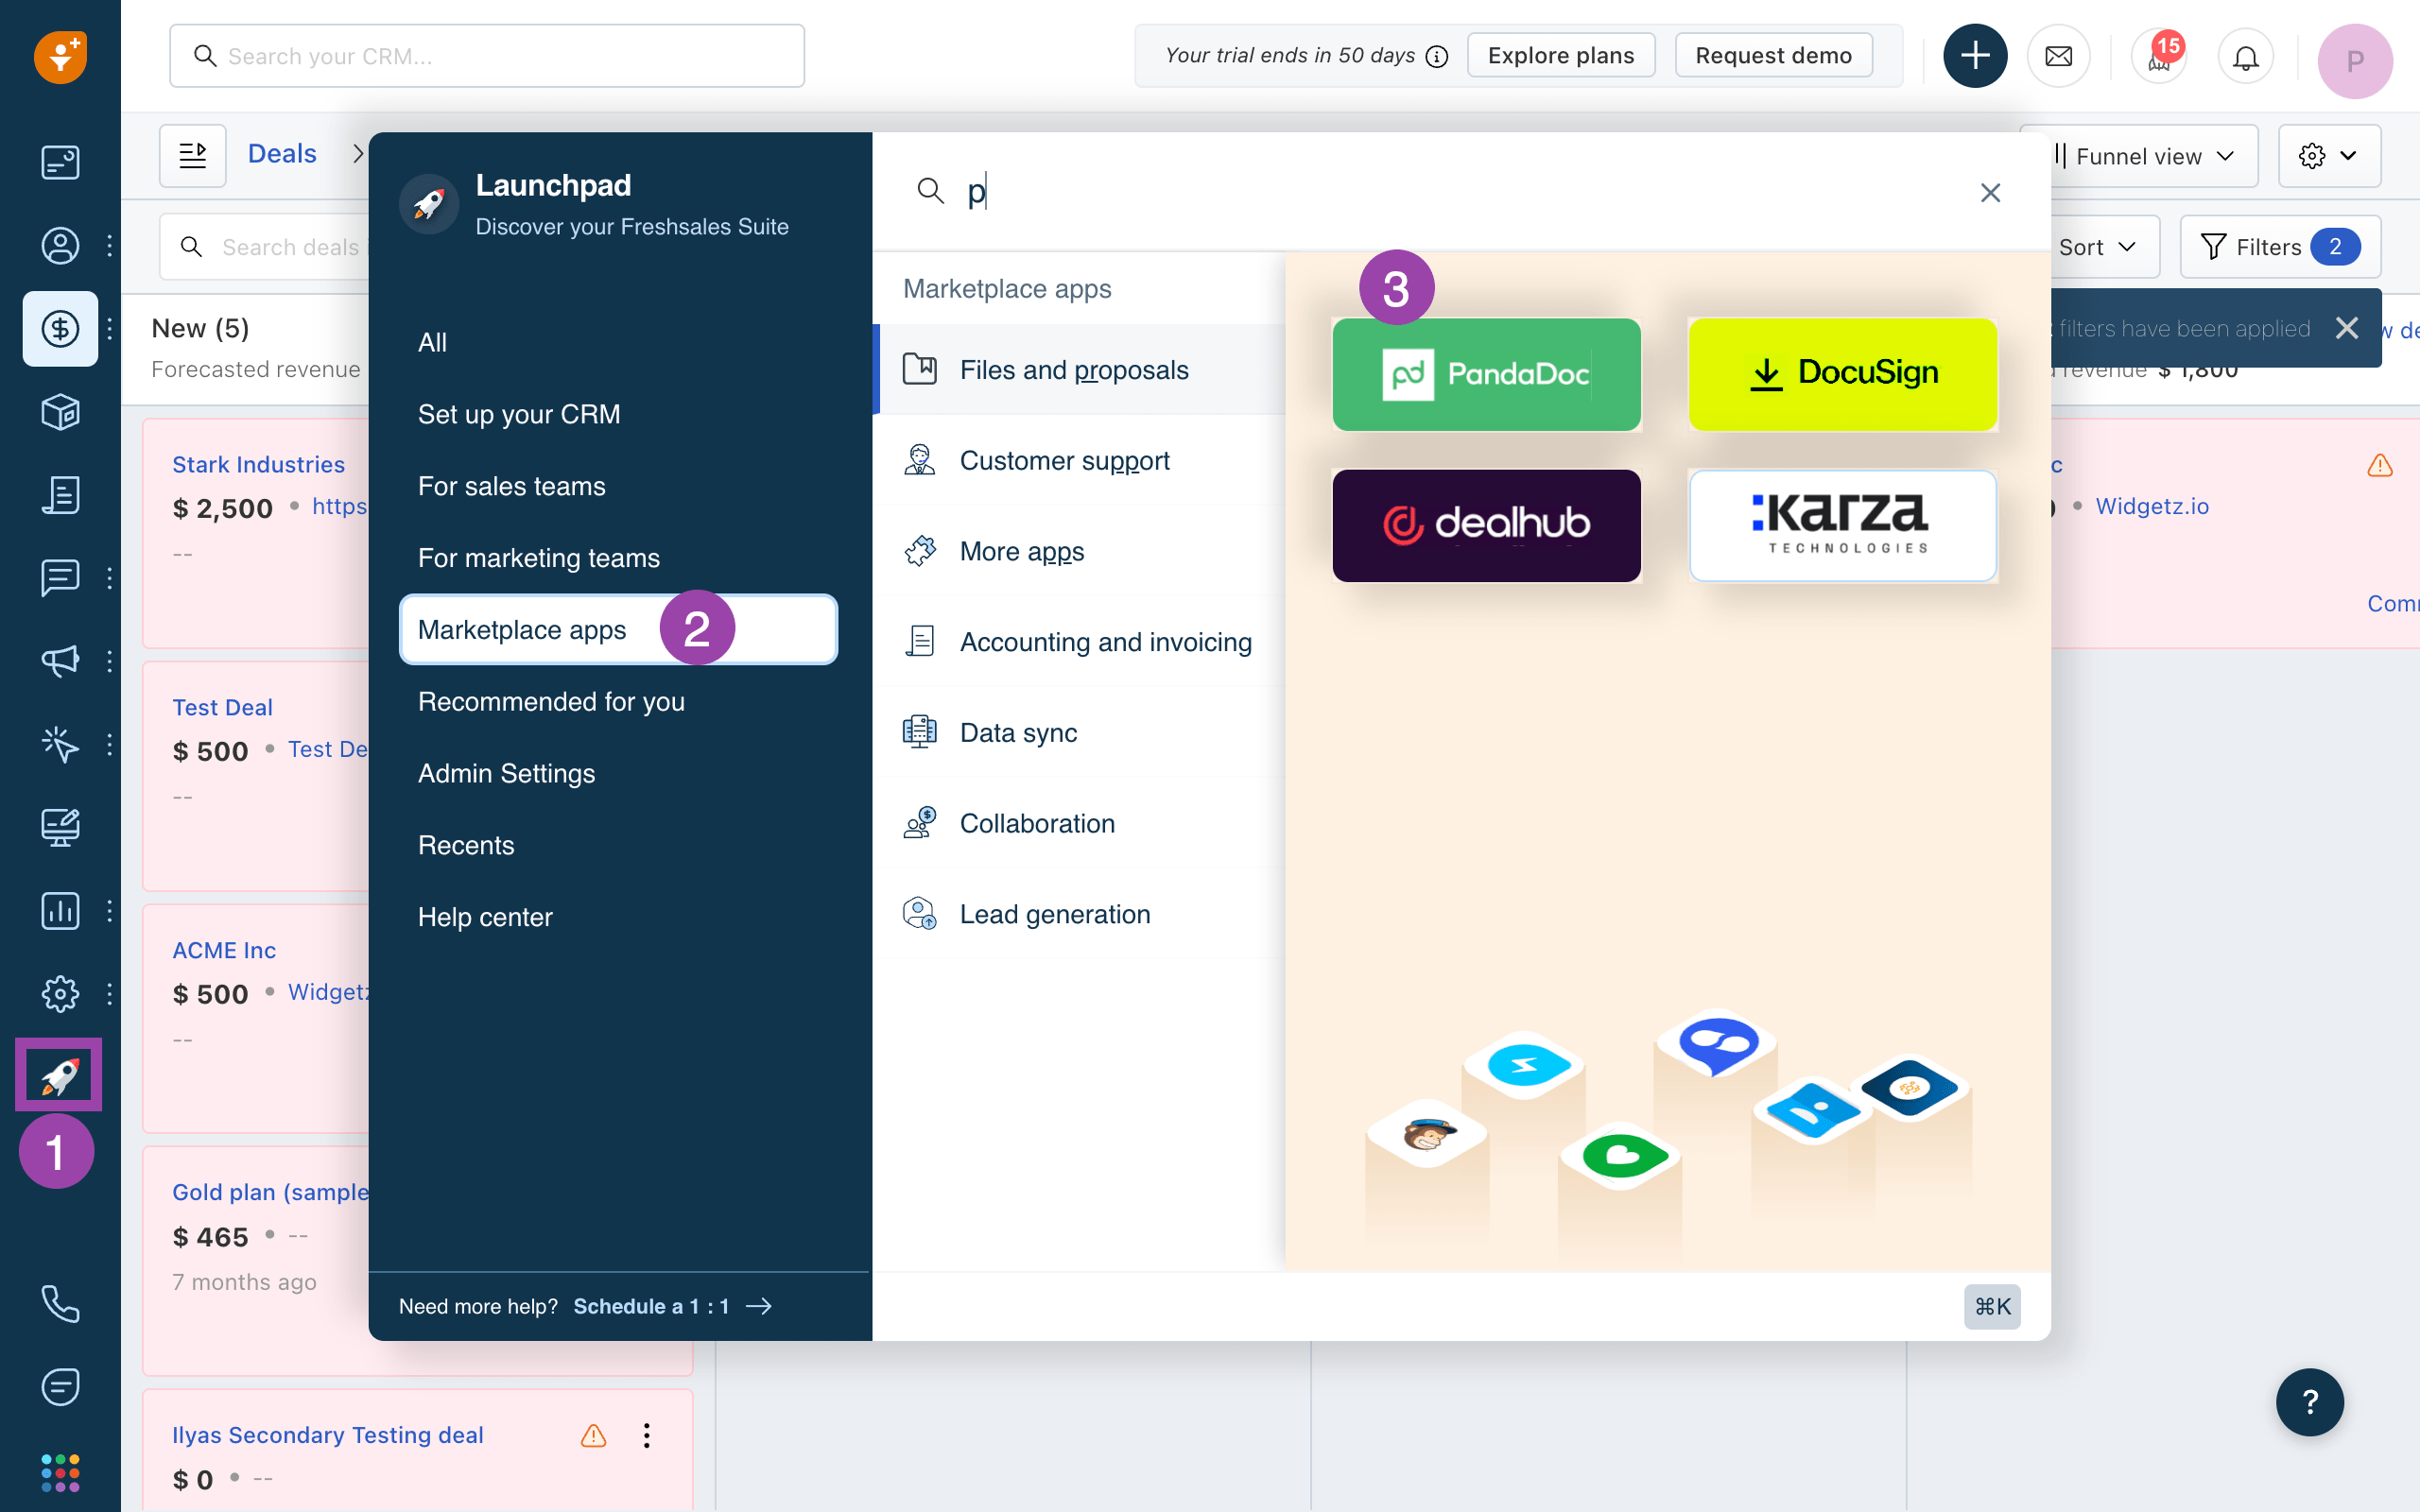Viewport: 2420px width, 1512px height.
Task: Click the Products box icon in the sidebar
Action: coord(59,411)
